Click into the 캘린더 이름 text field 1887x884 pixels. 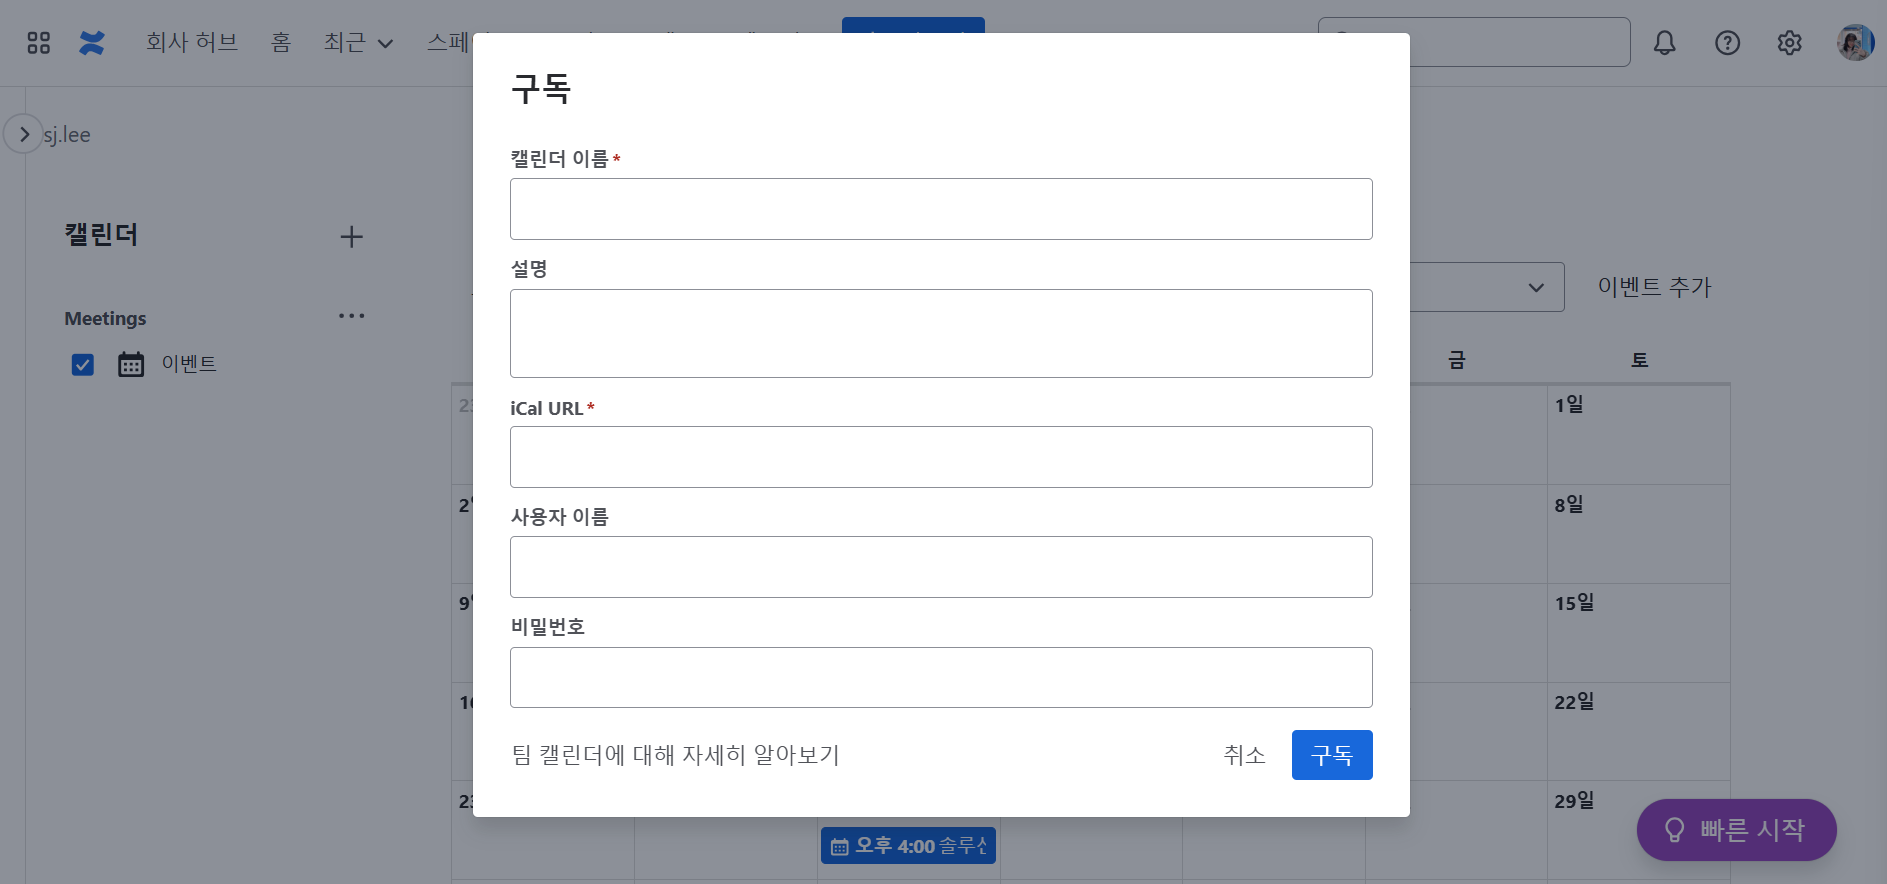pos(940,209)
